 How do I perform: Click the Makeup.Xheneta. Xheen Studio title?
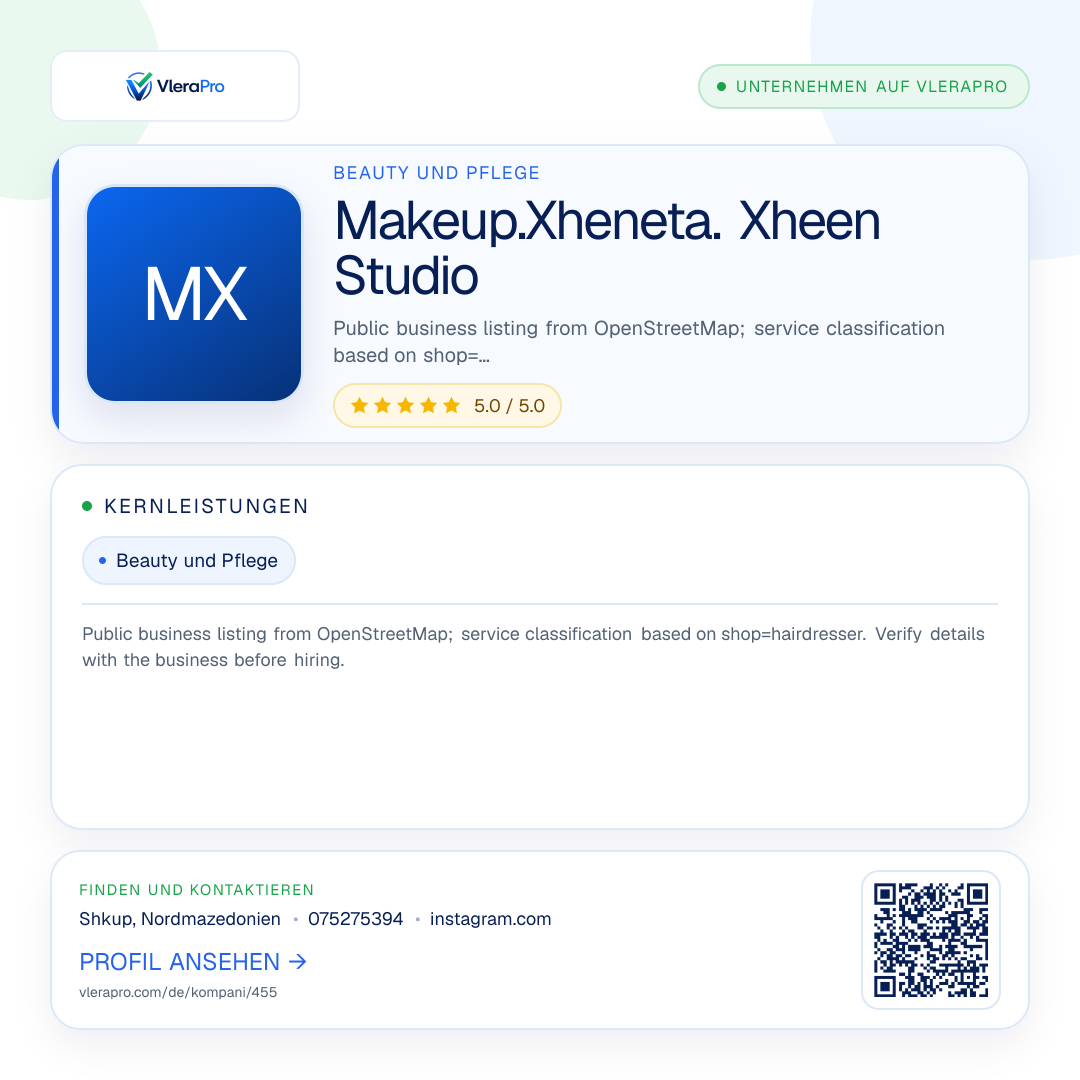tap(607, 248)
